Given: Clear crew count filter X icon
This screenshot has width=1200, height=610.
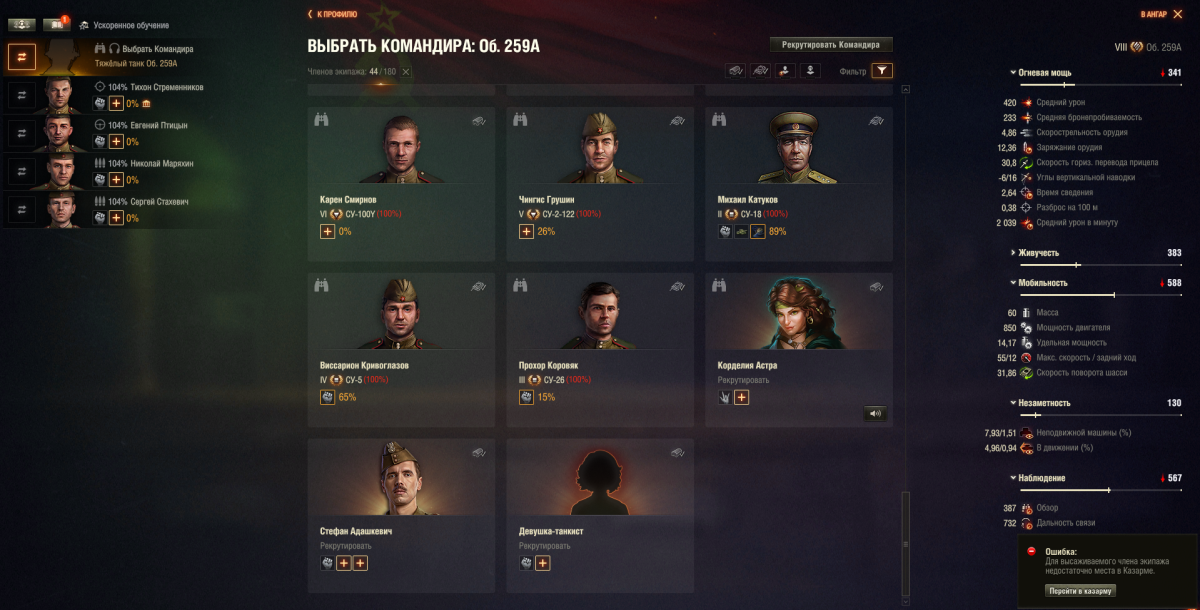Looking at the screenshot, I should 405,72.
